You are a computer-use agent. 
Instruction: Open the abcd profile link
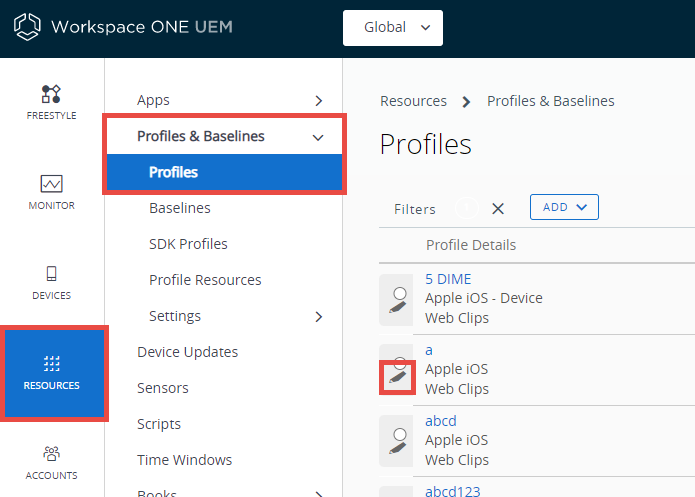point(441,421)
